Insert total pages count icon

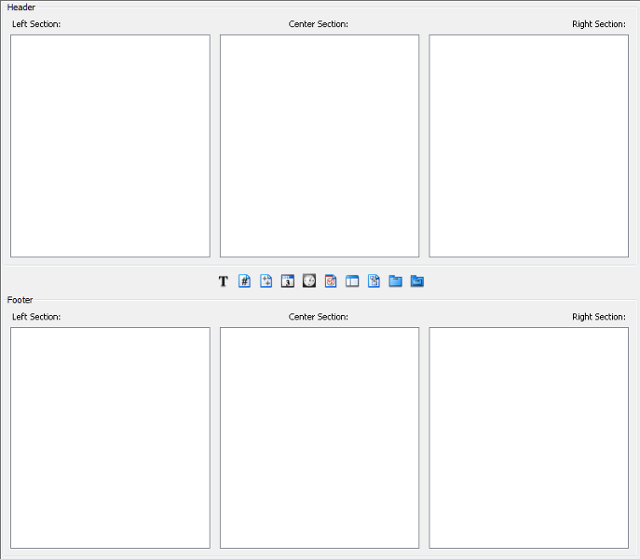[266, 281]
